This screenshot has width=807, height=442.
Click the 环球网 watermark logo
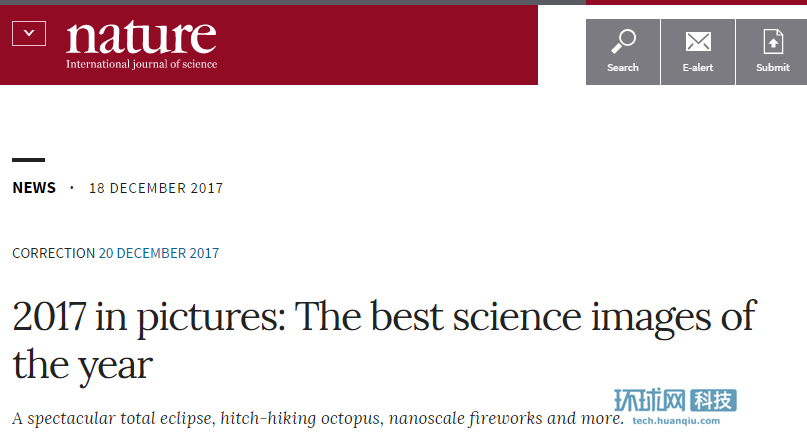pyautogui.click(x=651, y=402)
